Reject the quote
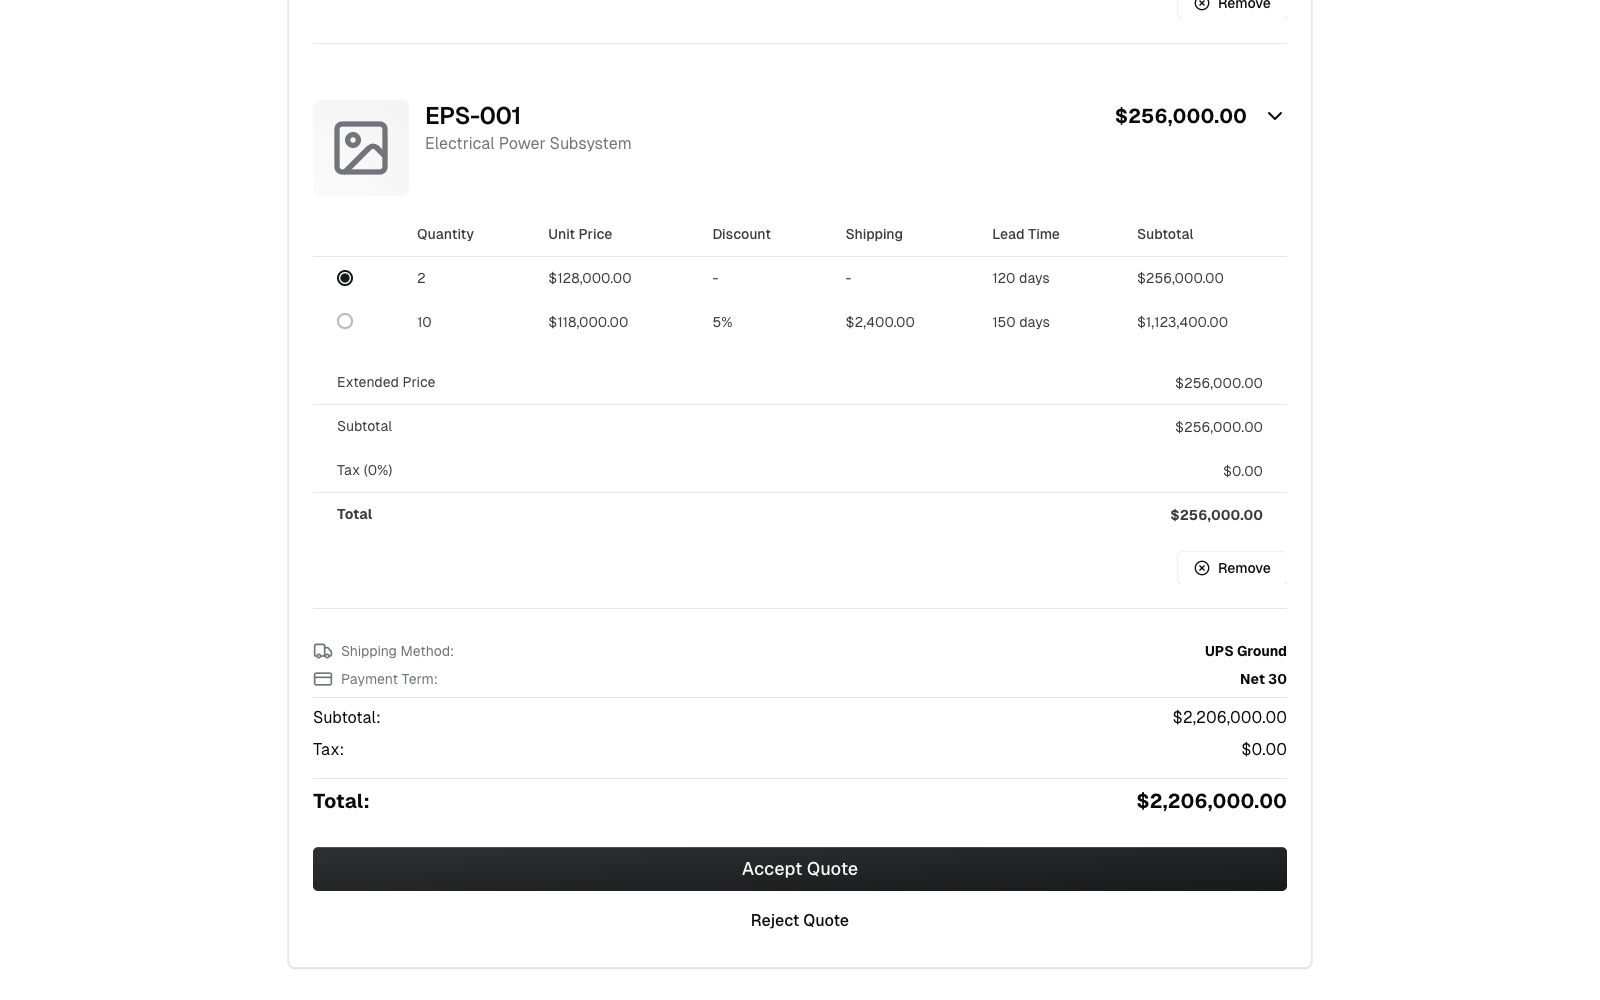1600x1000 pixels. pos(800,920)
